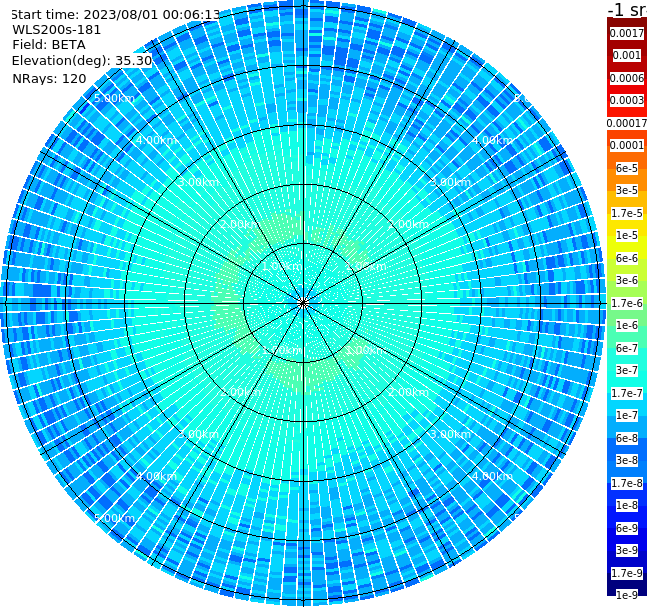Click the Elevation(deg): 35.30 annotation
This screenshot has height=607, width=647.
(82, 61)
